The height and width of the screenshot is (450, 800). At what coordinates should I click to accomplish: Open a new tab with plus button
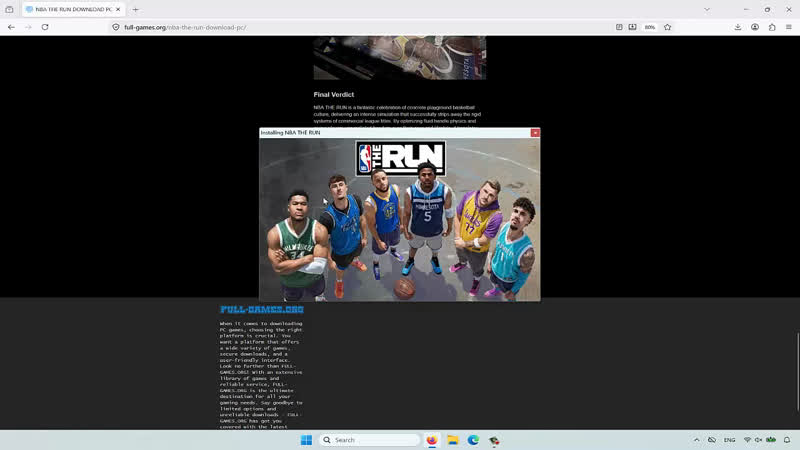click(136, 9)
